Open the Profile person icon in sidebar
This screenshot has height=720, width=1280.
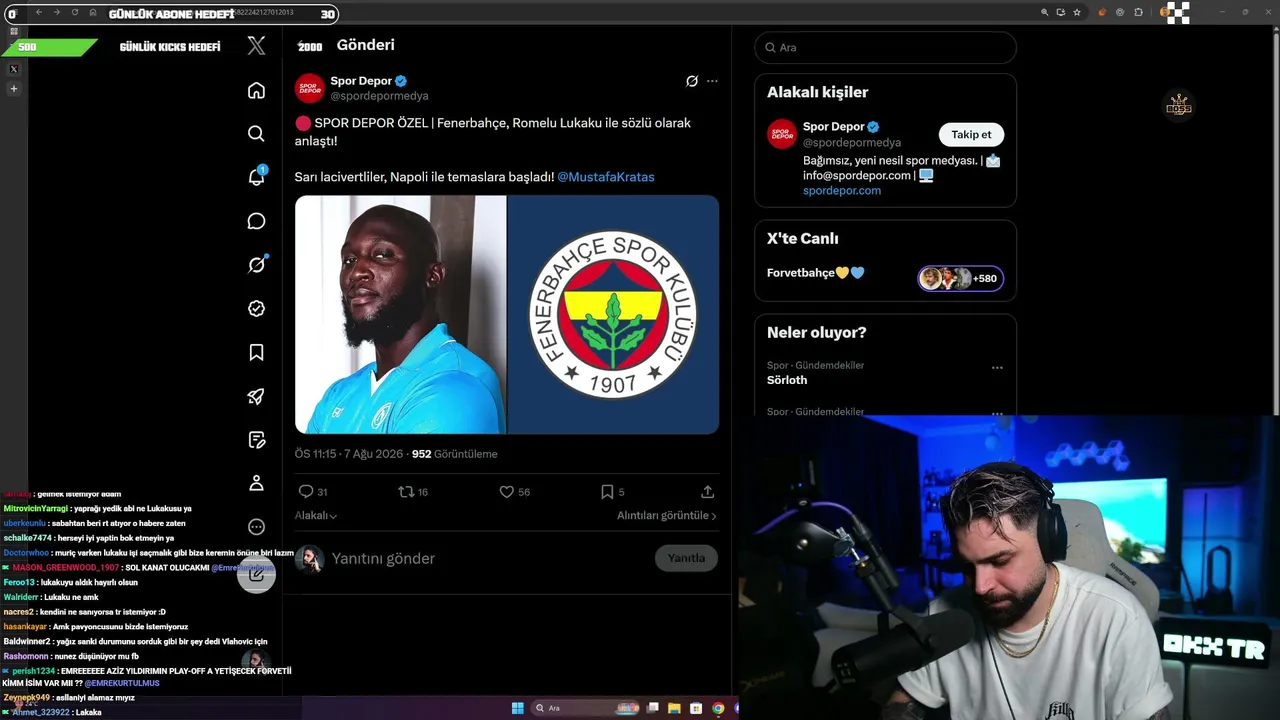[256, 483]
